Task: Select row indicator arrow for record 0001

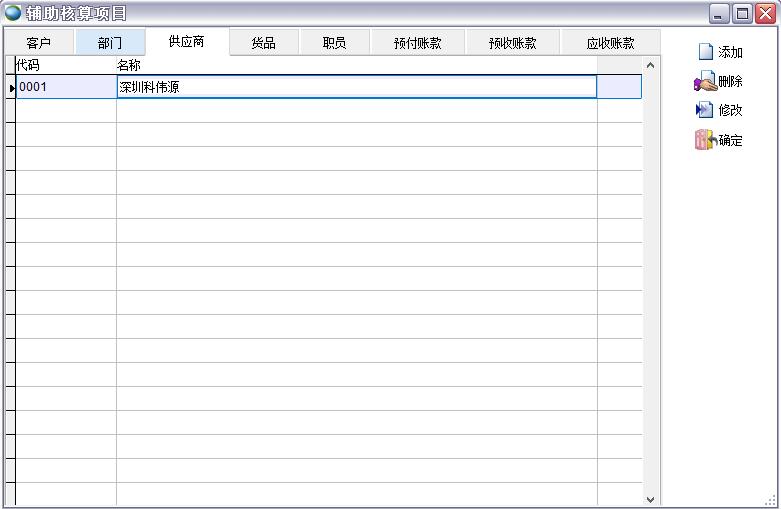Action: pyautogui.click(x=11, y=88)
